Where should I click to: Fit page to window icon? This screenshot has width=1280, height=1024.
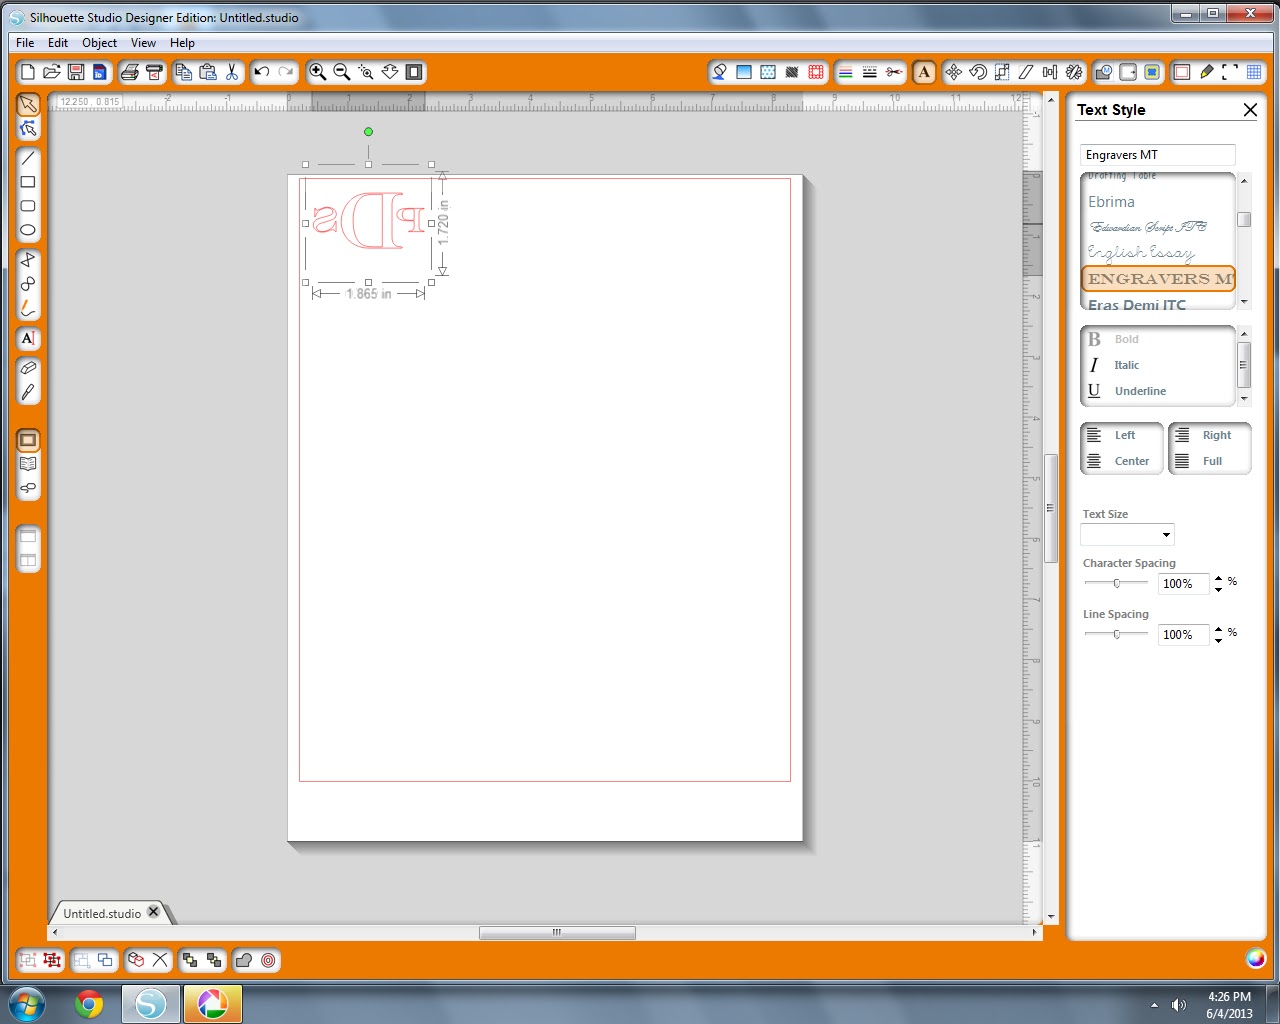click(x=414, y=72)
